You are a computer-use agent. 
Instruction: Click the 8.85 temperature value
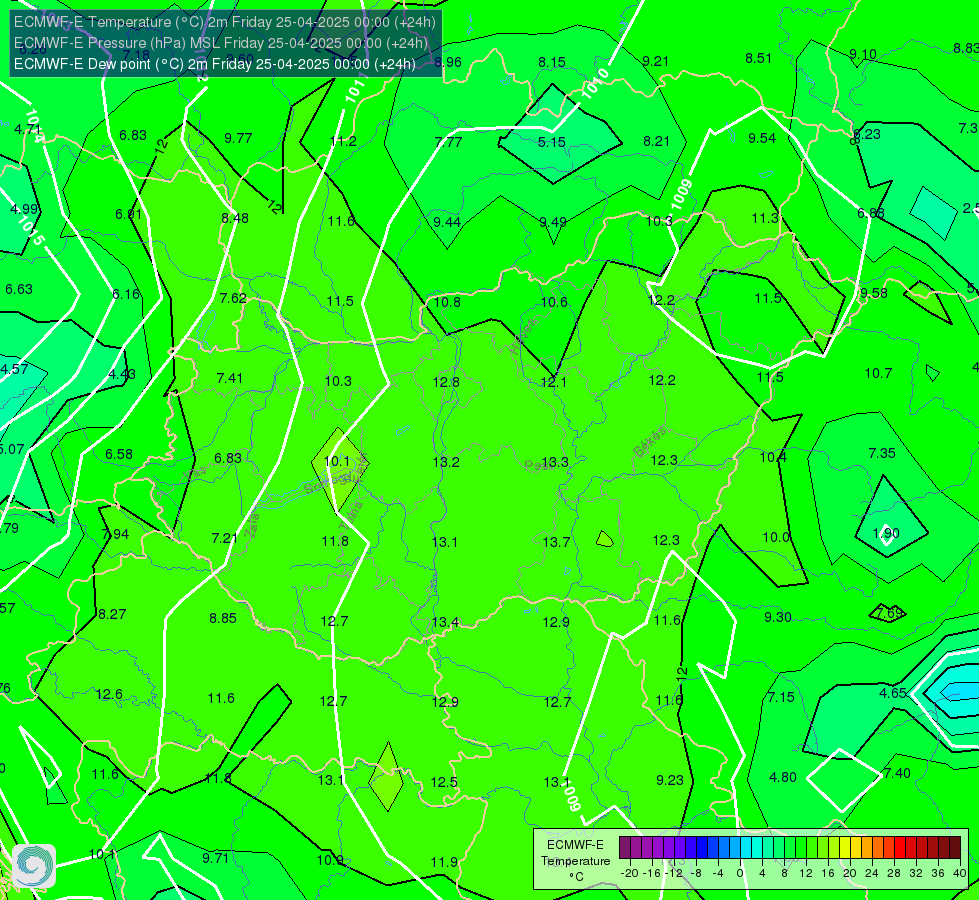click(x=223, y=618)
